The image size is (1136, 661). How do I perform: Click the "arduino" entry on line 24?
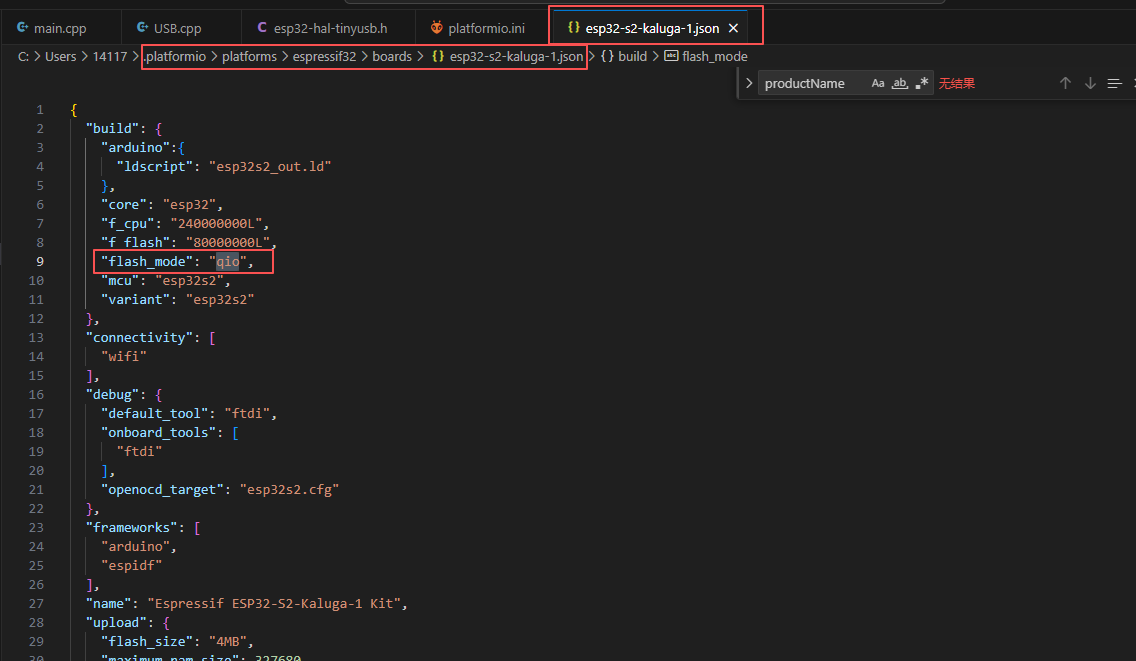click(x=135, y=546)
